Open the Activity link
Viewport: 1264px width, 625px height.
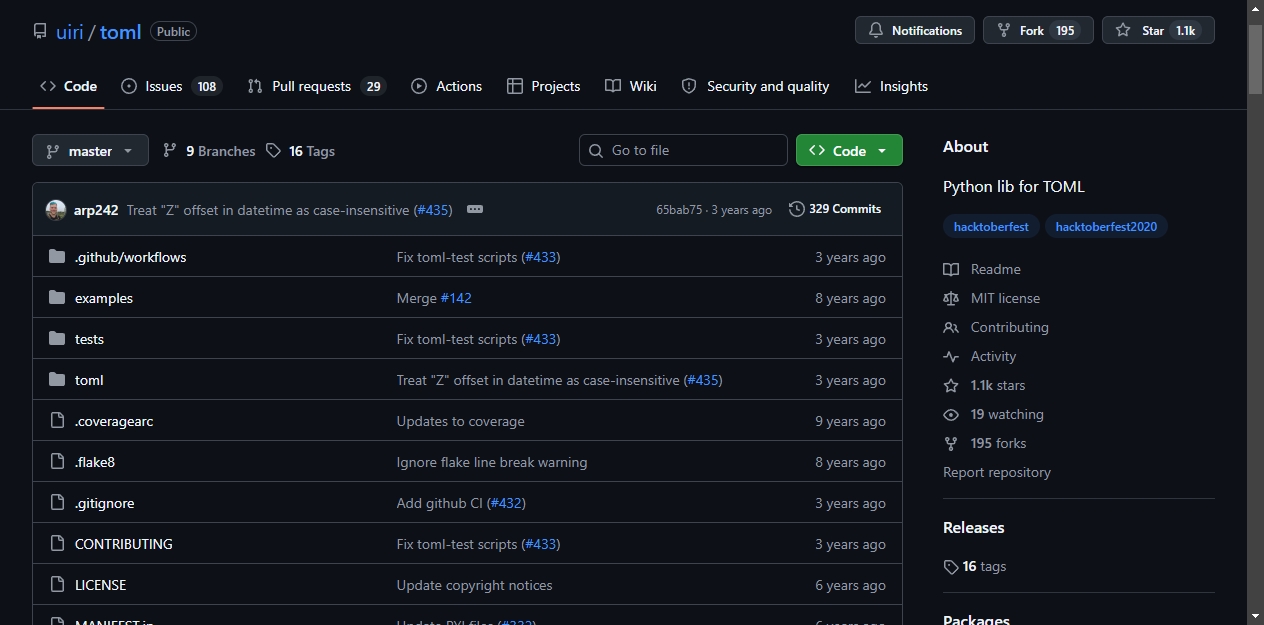(x=979, y=356)
